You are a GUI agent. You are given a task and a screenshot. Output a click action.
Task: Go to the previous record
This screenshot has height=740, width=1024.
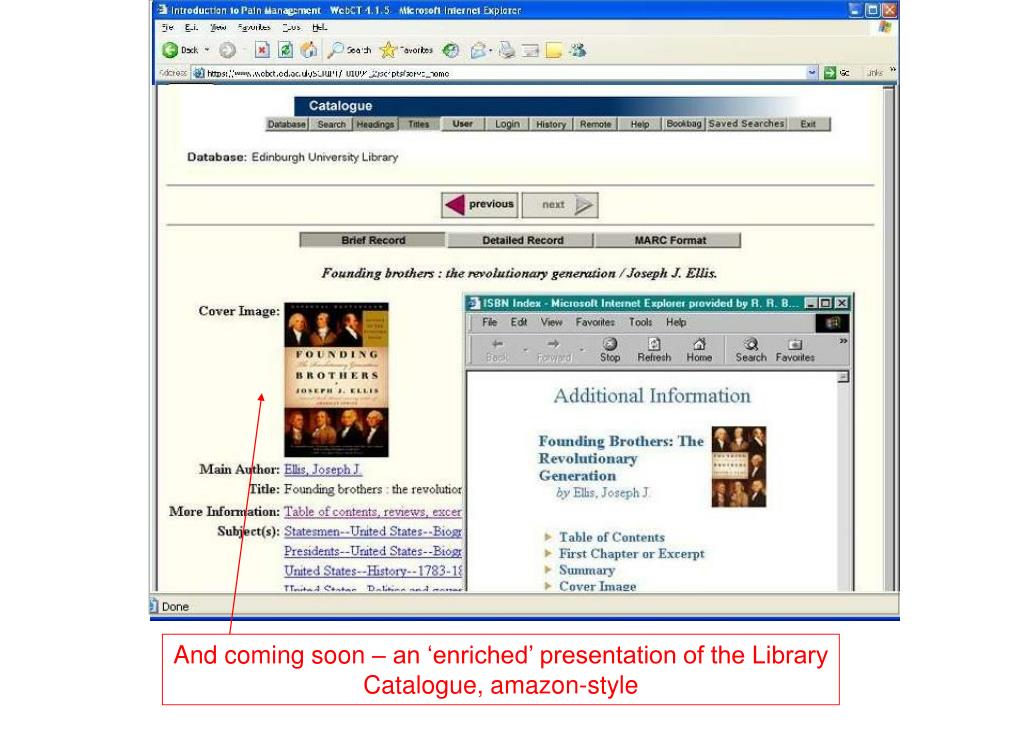click(x=479, y=204)
